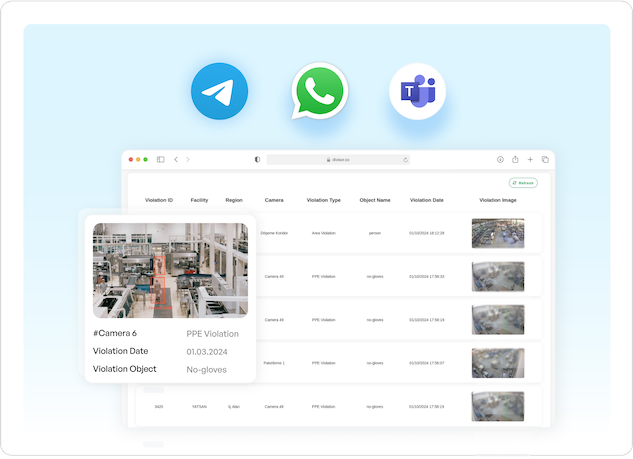Toggle the browser sidebar icon

pos(161,159)
